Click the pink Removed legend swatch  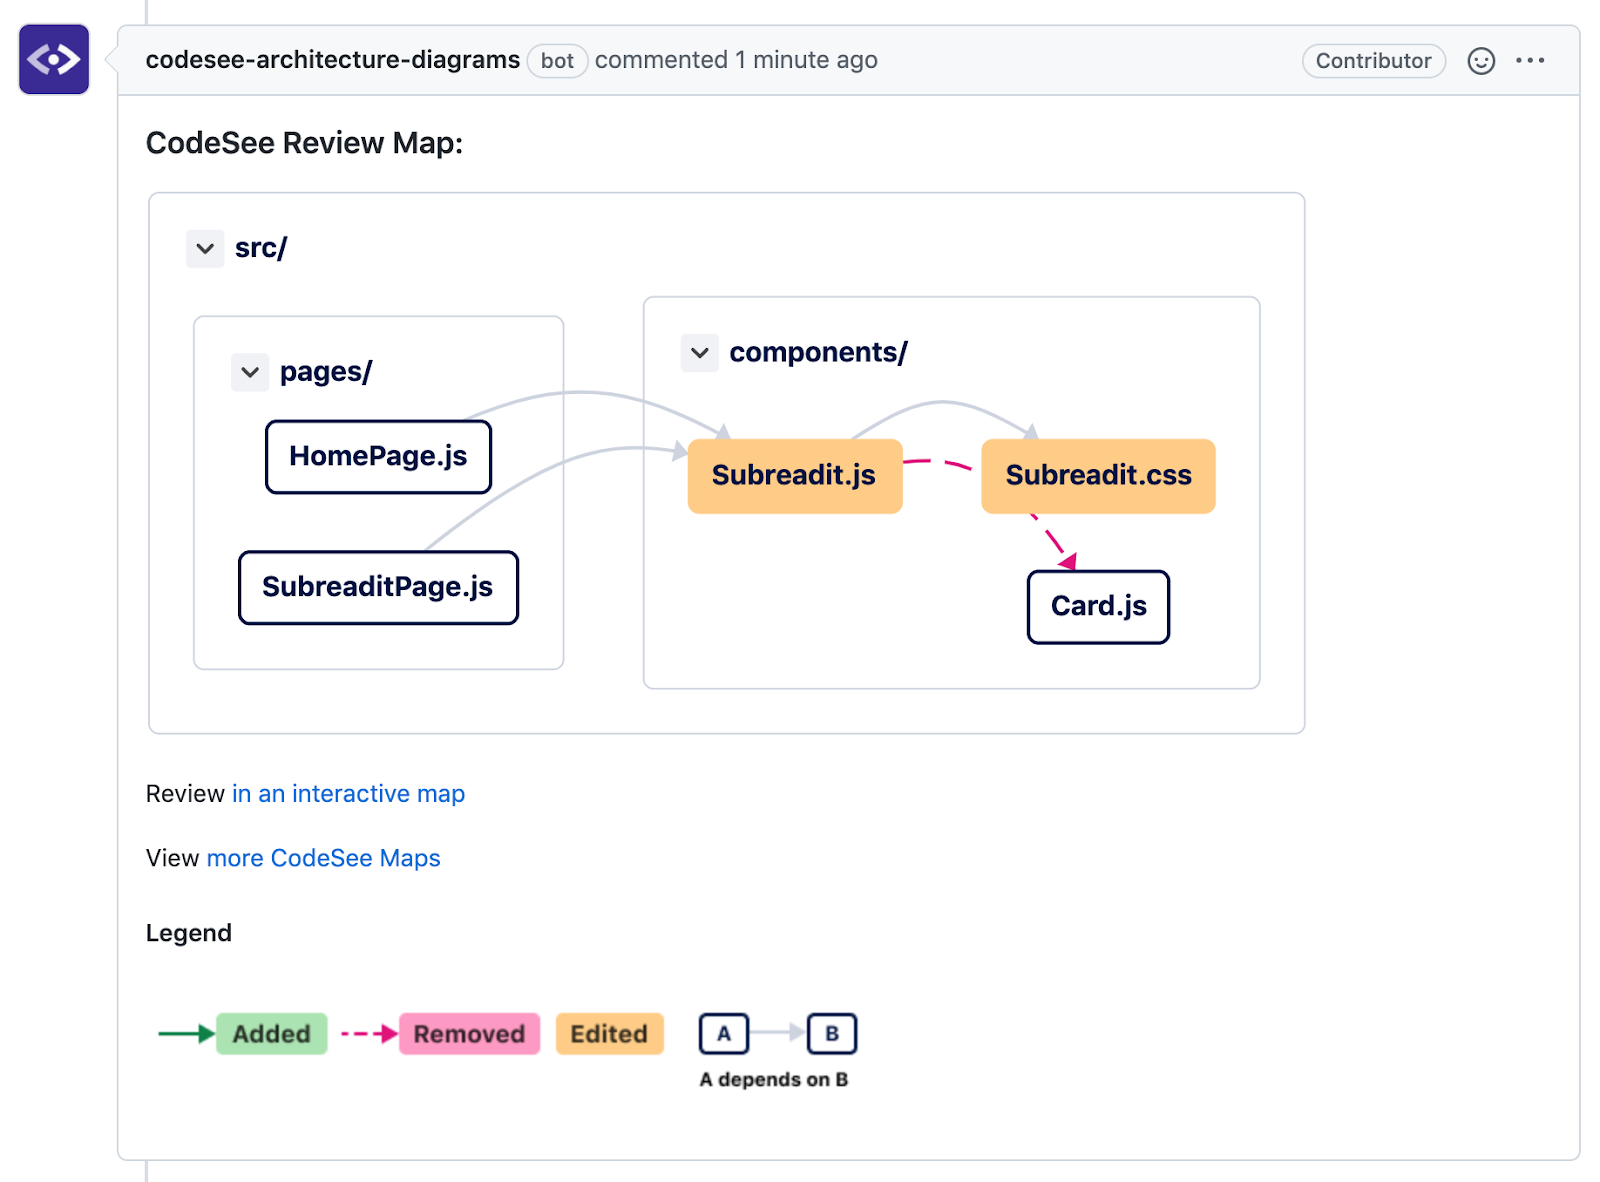[469, 1034]
